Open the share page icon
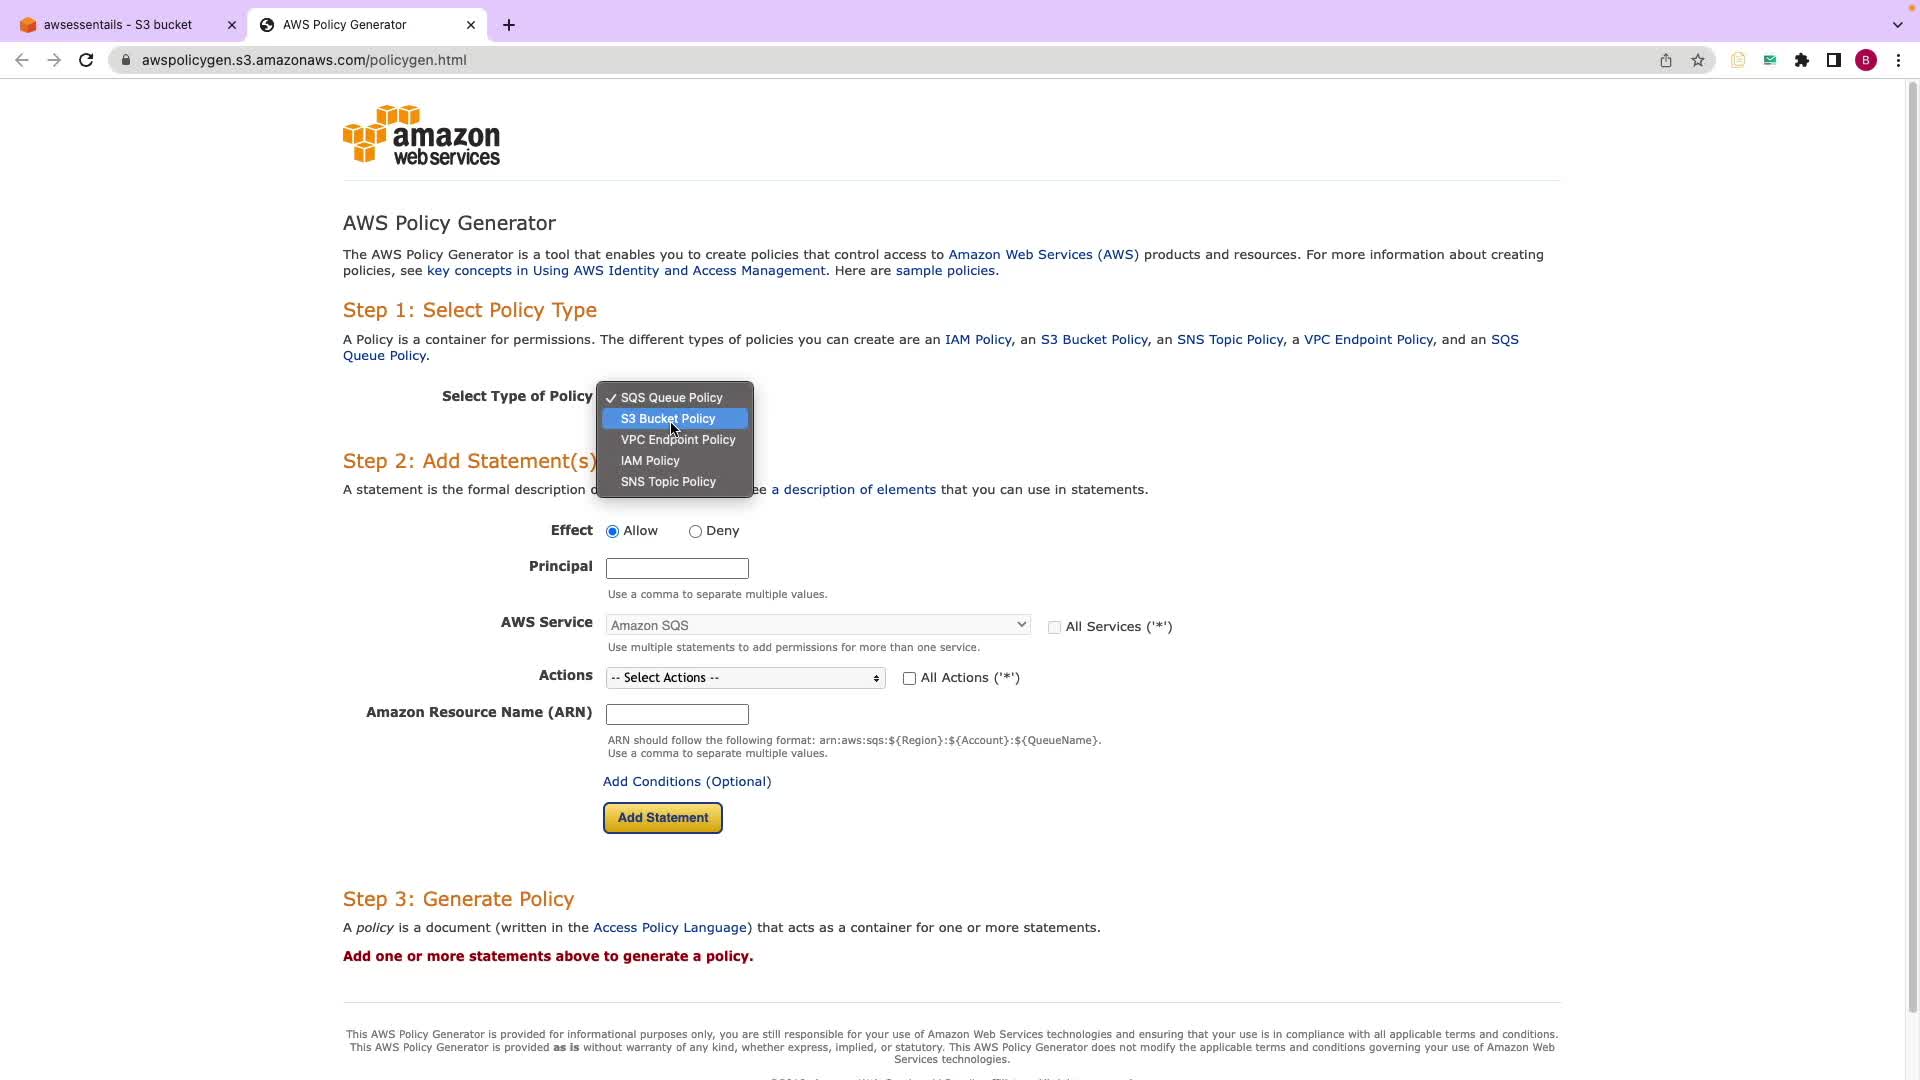This screenshot has width=1920, height=1080. pos(1666,60)
